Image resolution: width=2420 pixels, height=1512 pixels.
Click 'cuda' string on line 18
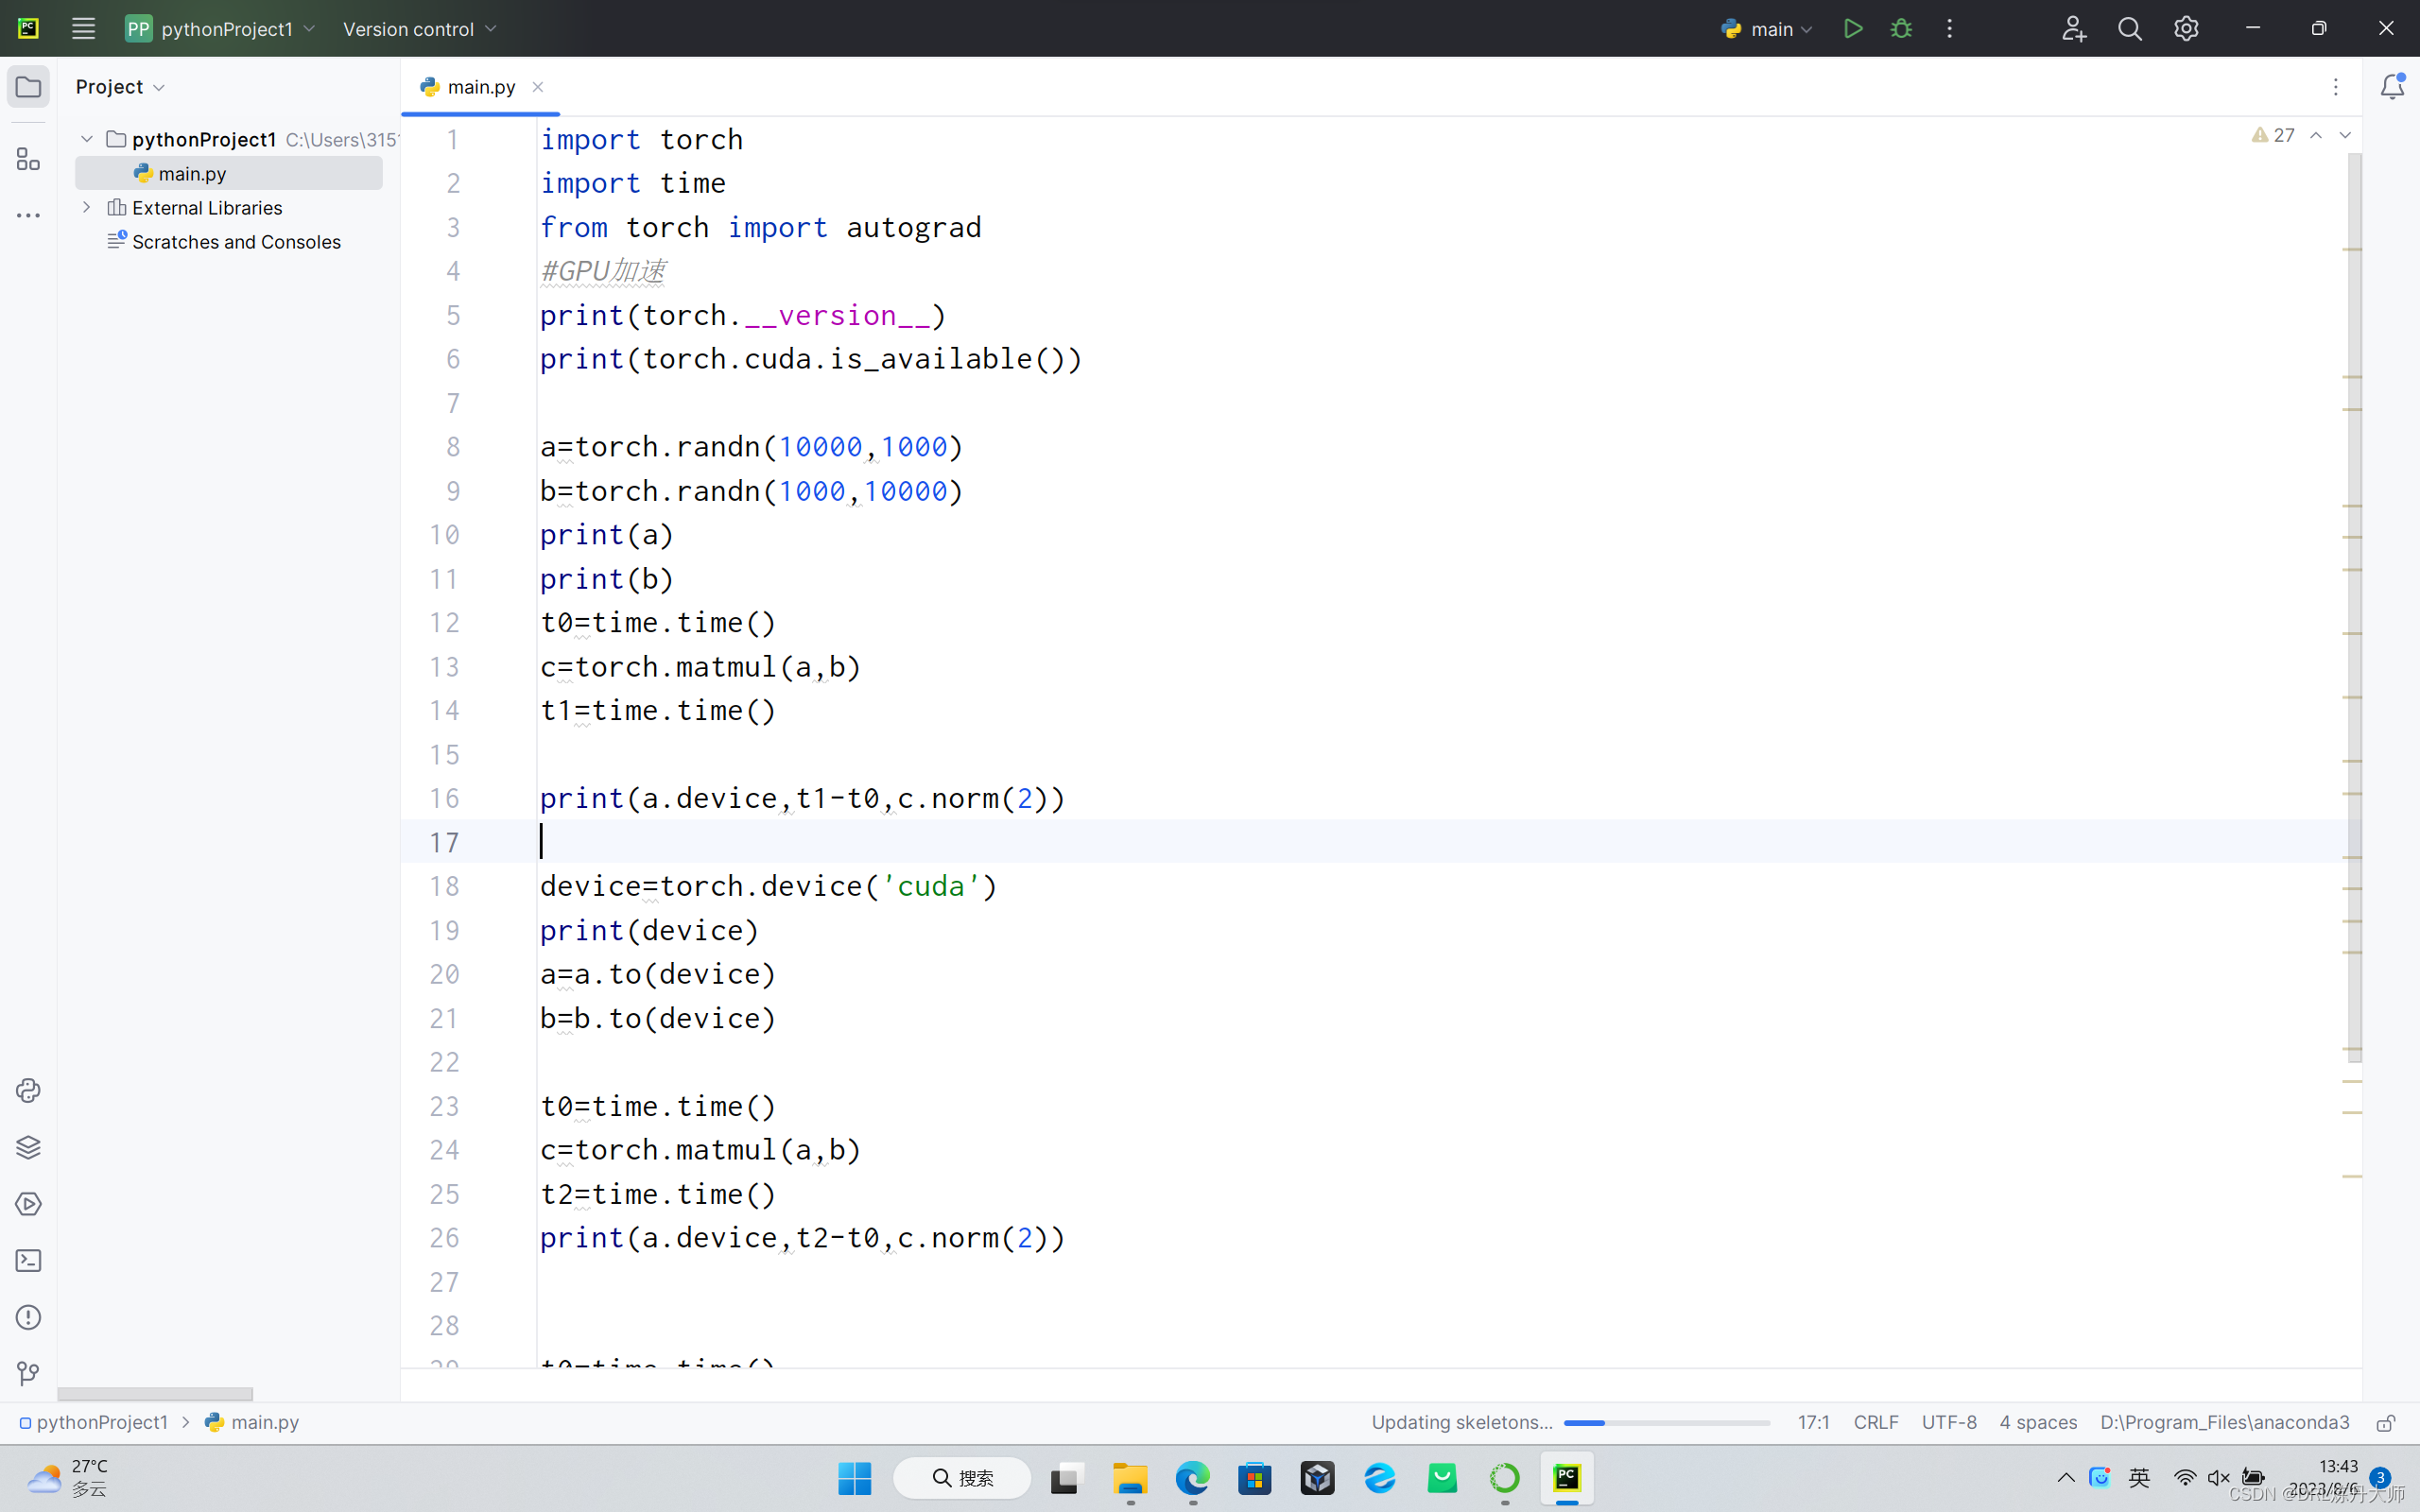[x=930, y=886]
